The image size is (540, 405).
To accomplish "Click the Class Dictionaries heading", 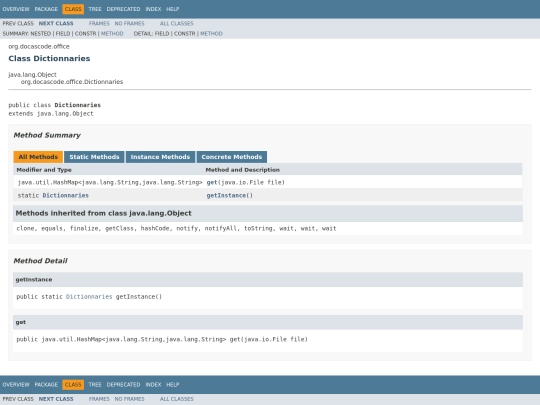I will [x=49, y=59].
